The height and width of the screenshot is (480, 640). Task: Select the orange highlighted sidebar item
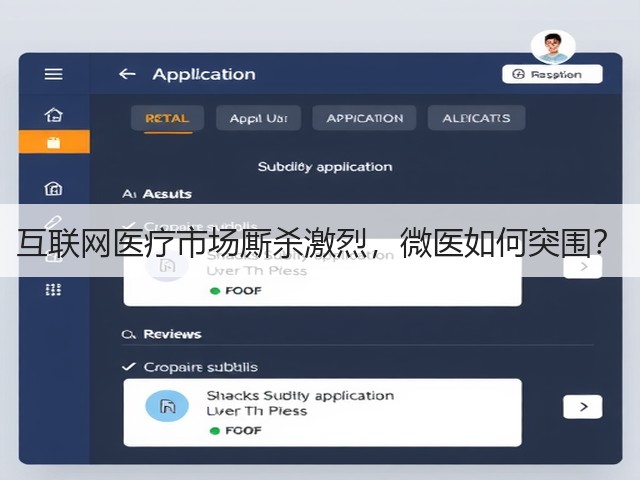point(54,142)
